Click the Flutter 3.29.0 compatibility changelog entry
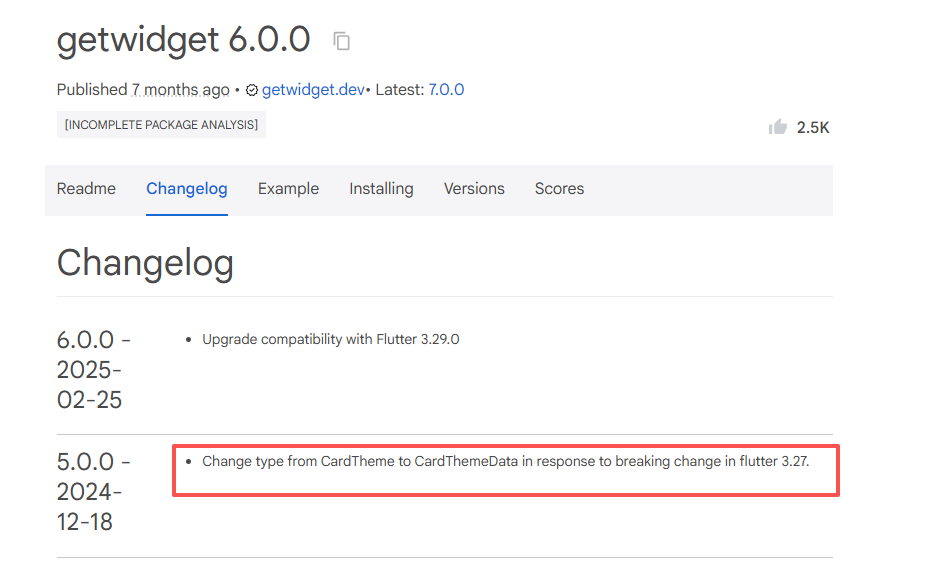The image size is (927, 563). pos(330,339)
